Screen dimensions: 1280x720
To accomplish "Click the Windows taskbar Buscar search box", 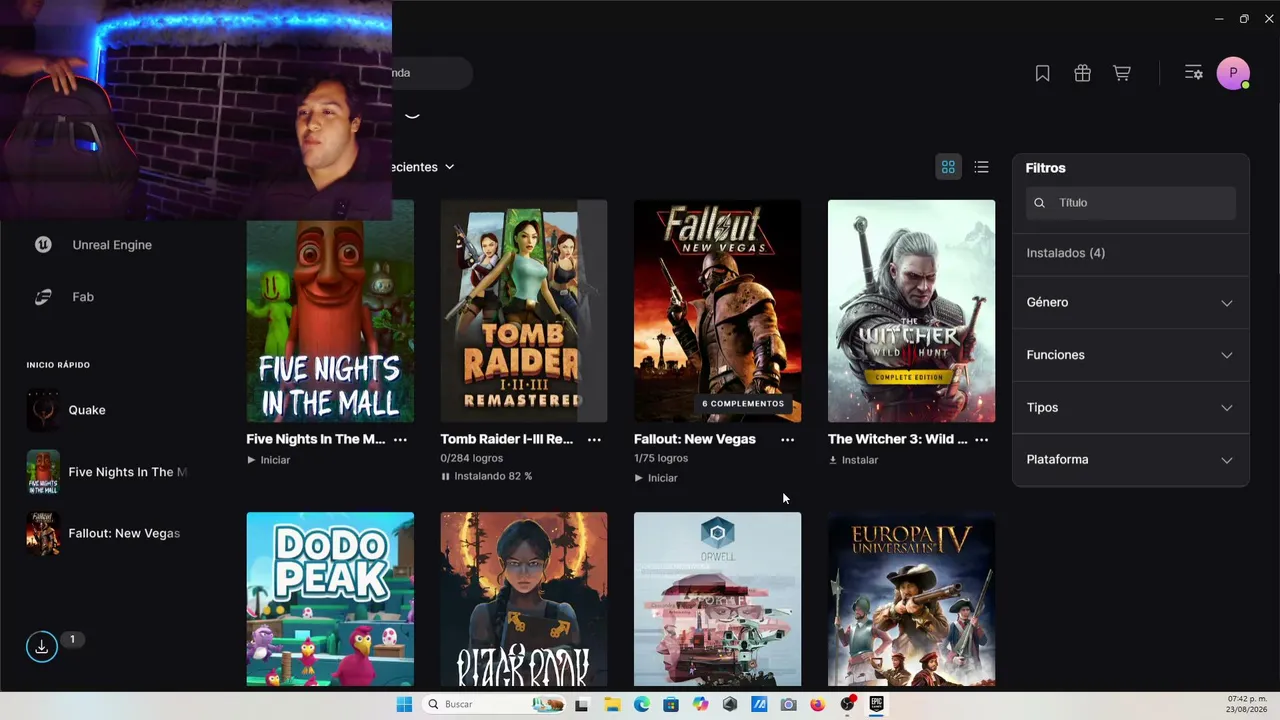I will click(x=494, y=704).
